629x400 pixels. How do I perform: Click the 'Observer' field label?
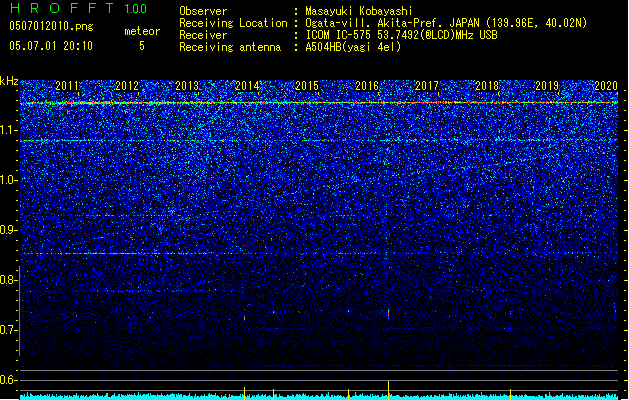click(203, 11)
